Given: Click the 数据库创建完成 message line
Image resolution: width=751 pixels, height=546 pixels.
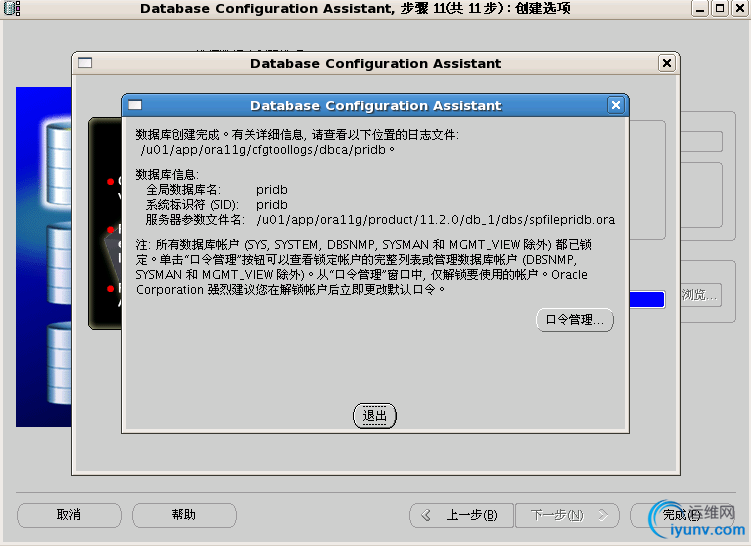Looking at the screenshot, I should tap(297, 135).
